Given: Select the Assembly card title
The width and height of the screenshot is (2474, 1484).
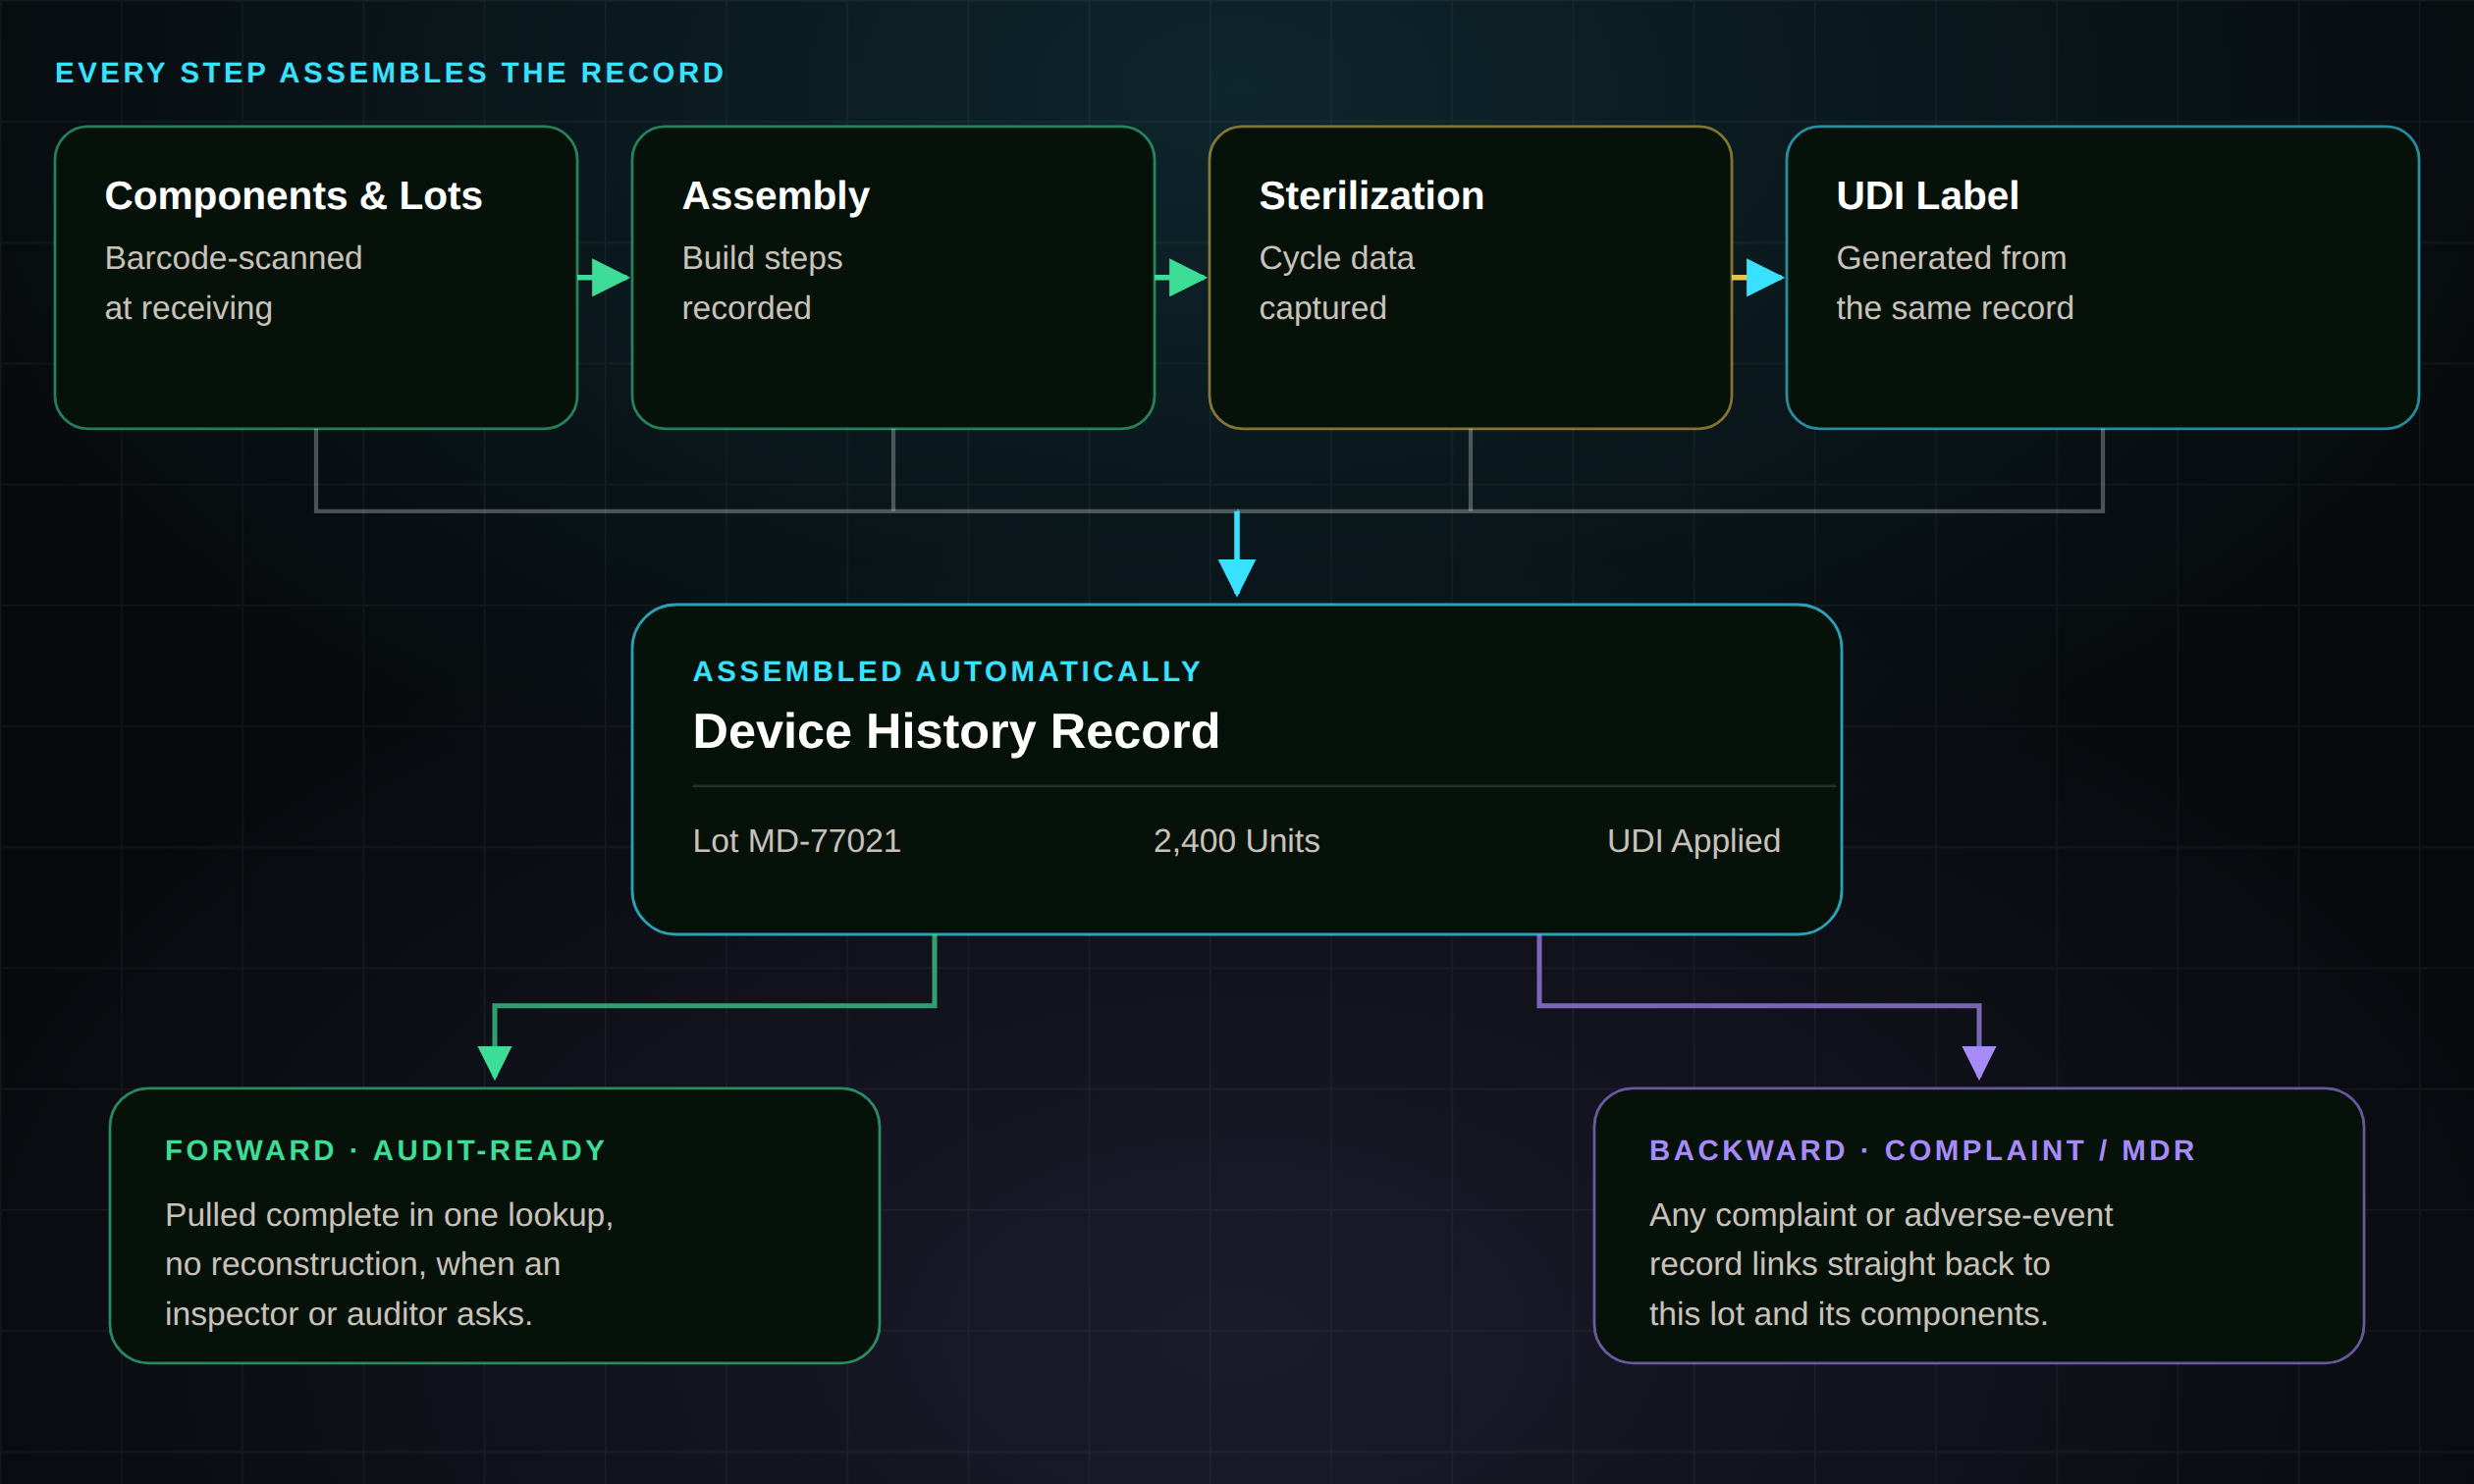Looking at the screenshot, I should (776, 196).
